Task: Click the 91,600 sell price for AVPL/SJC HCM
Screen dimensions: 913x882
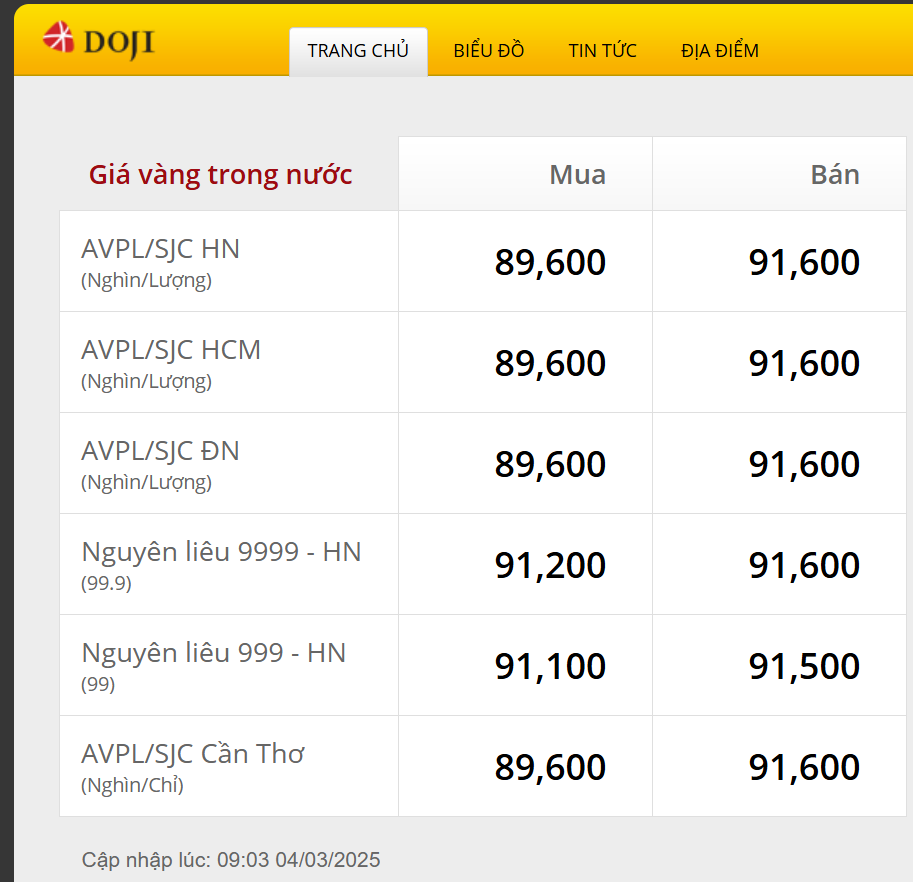Action: point(804,363)
